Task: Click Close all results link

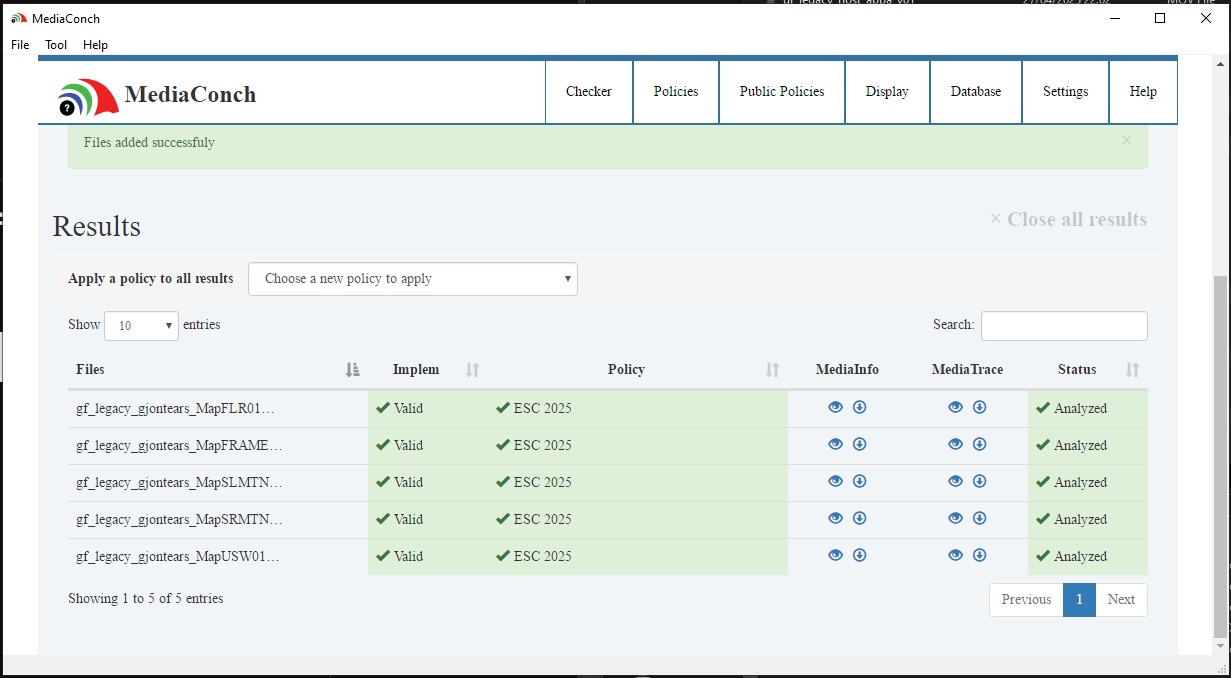Action: tap(1068, 219)
